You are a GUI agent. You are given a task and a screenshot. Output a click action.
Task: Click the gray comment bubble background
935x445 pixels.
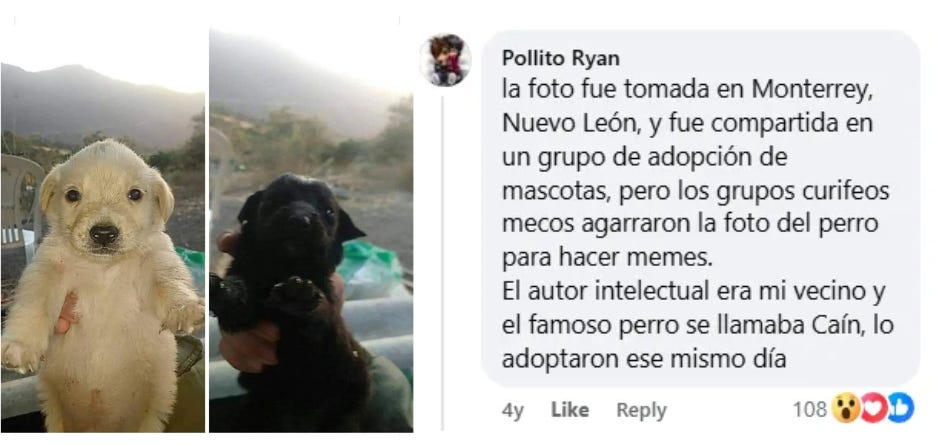[x=700, y=208]
